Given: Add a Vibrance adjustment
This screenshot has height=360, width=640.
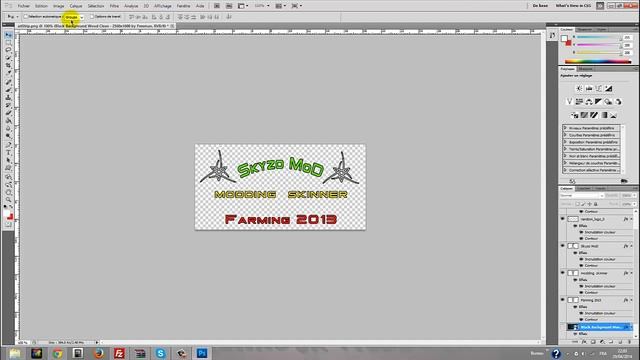Looking at the screenshot, I should 569,102.
